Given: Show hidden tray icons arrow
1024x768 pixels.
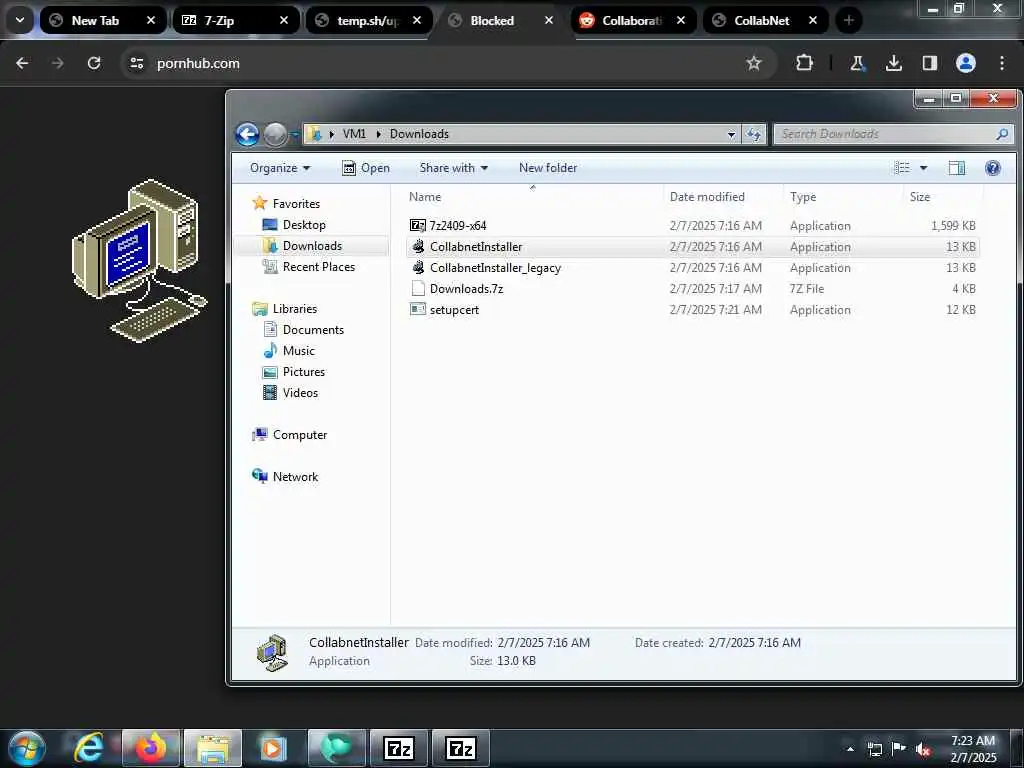Looking at the screenshot, I should pyautogui.click(x=850, y=750).
